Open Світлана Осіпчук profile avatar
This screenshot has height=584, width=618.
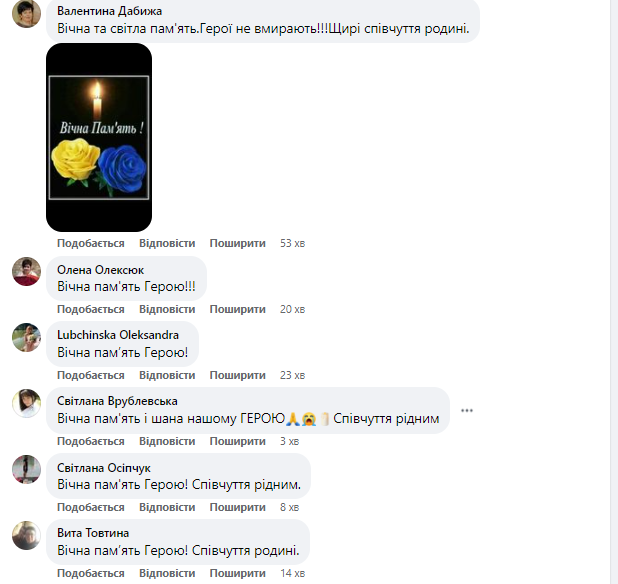click(26, 469)
